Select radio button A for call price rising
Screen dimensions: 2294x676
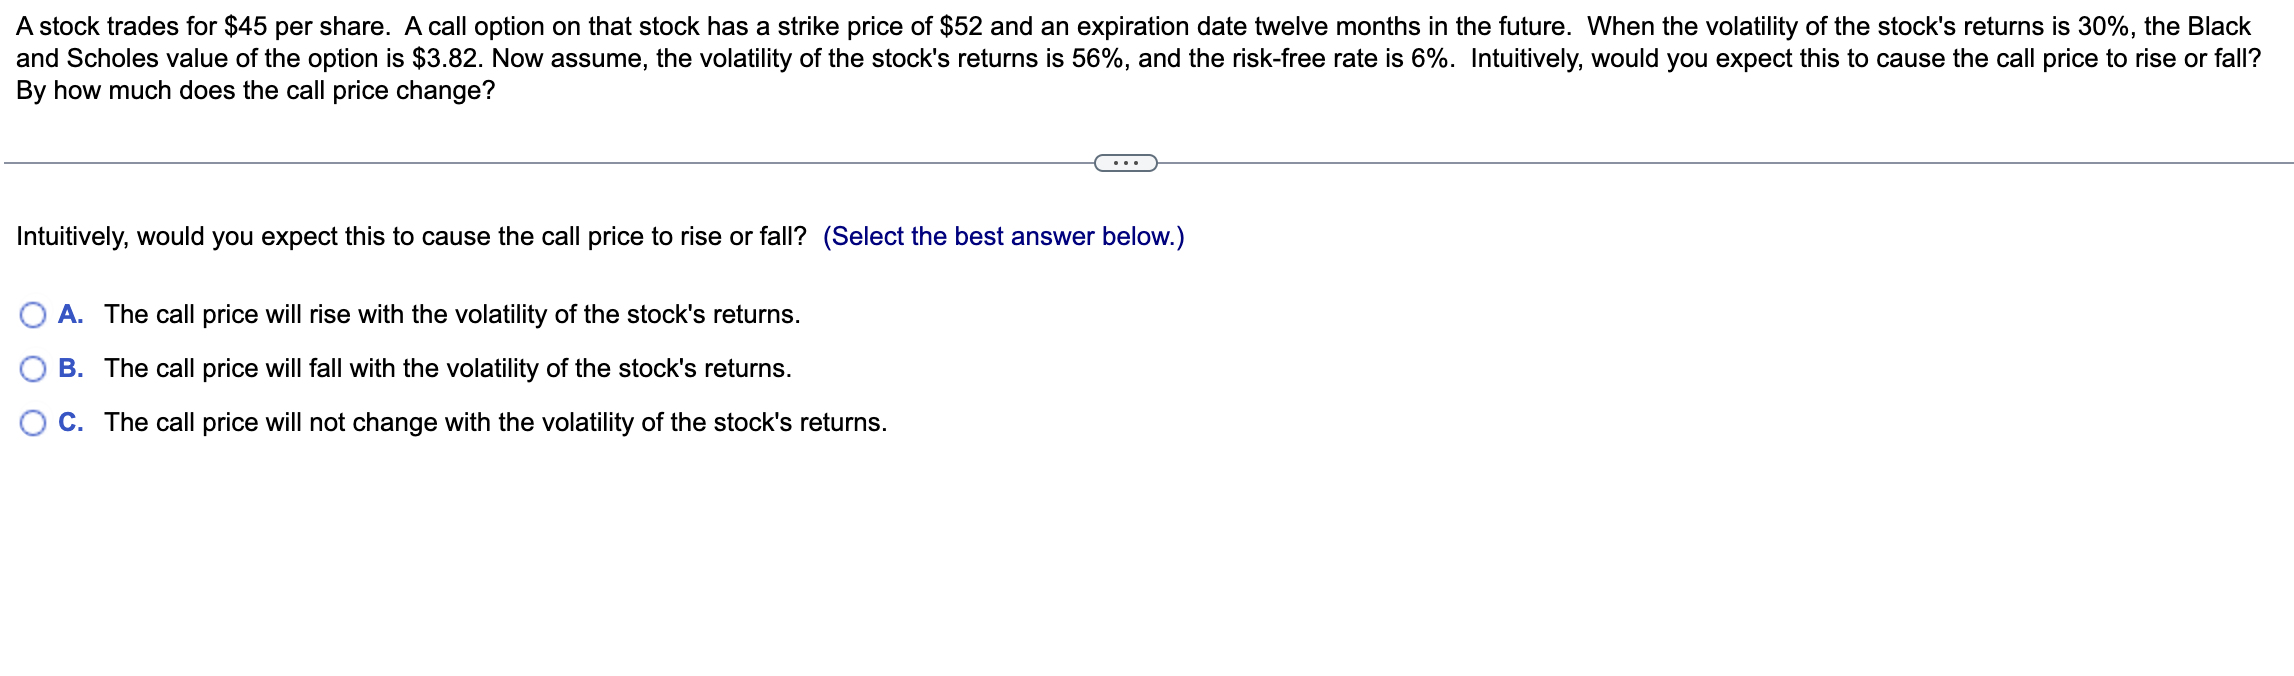pos(33,314)
